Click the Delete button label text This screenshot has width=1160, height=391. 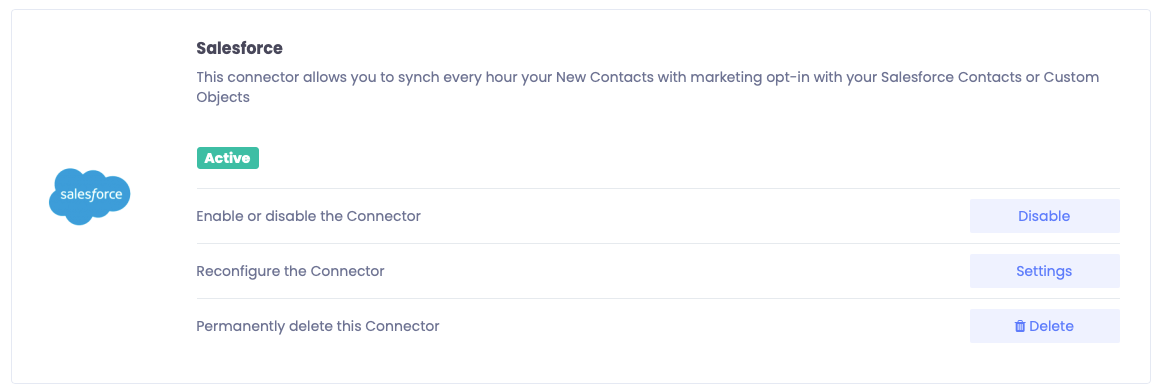(1051, 326)
